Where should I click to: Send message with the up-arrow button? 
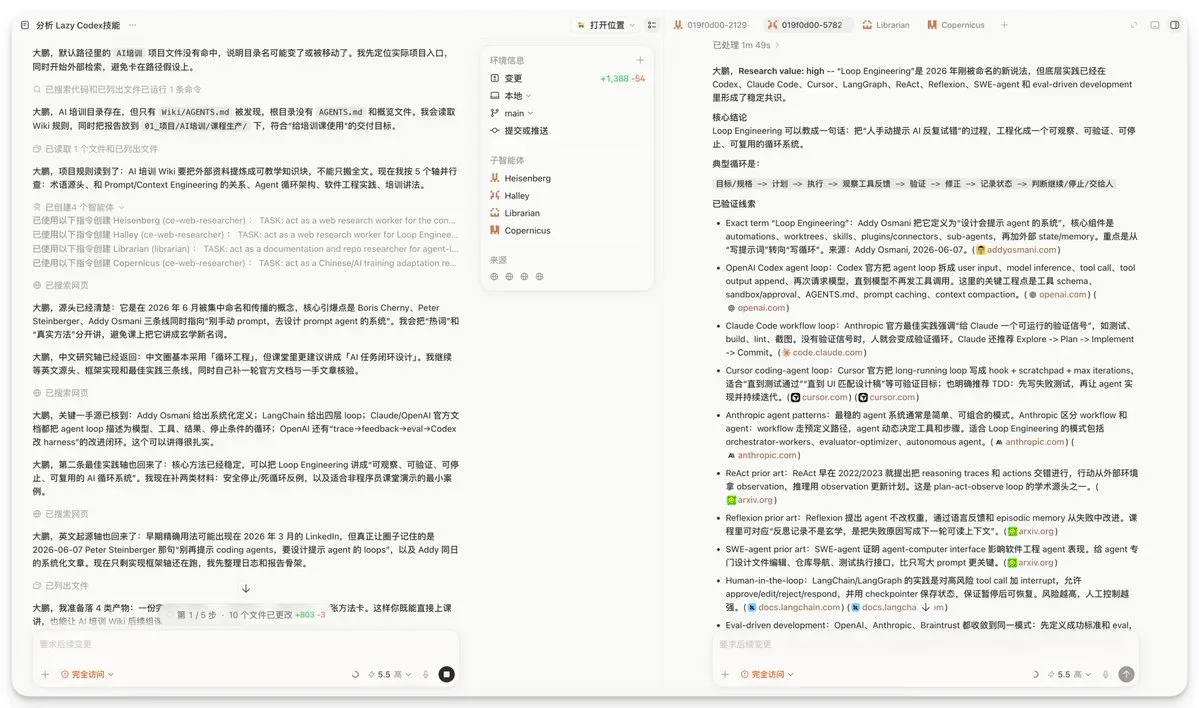pos(1126,674)
